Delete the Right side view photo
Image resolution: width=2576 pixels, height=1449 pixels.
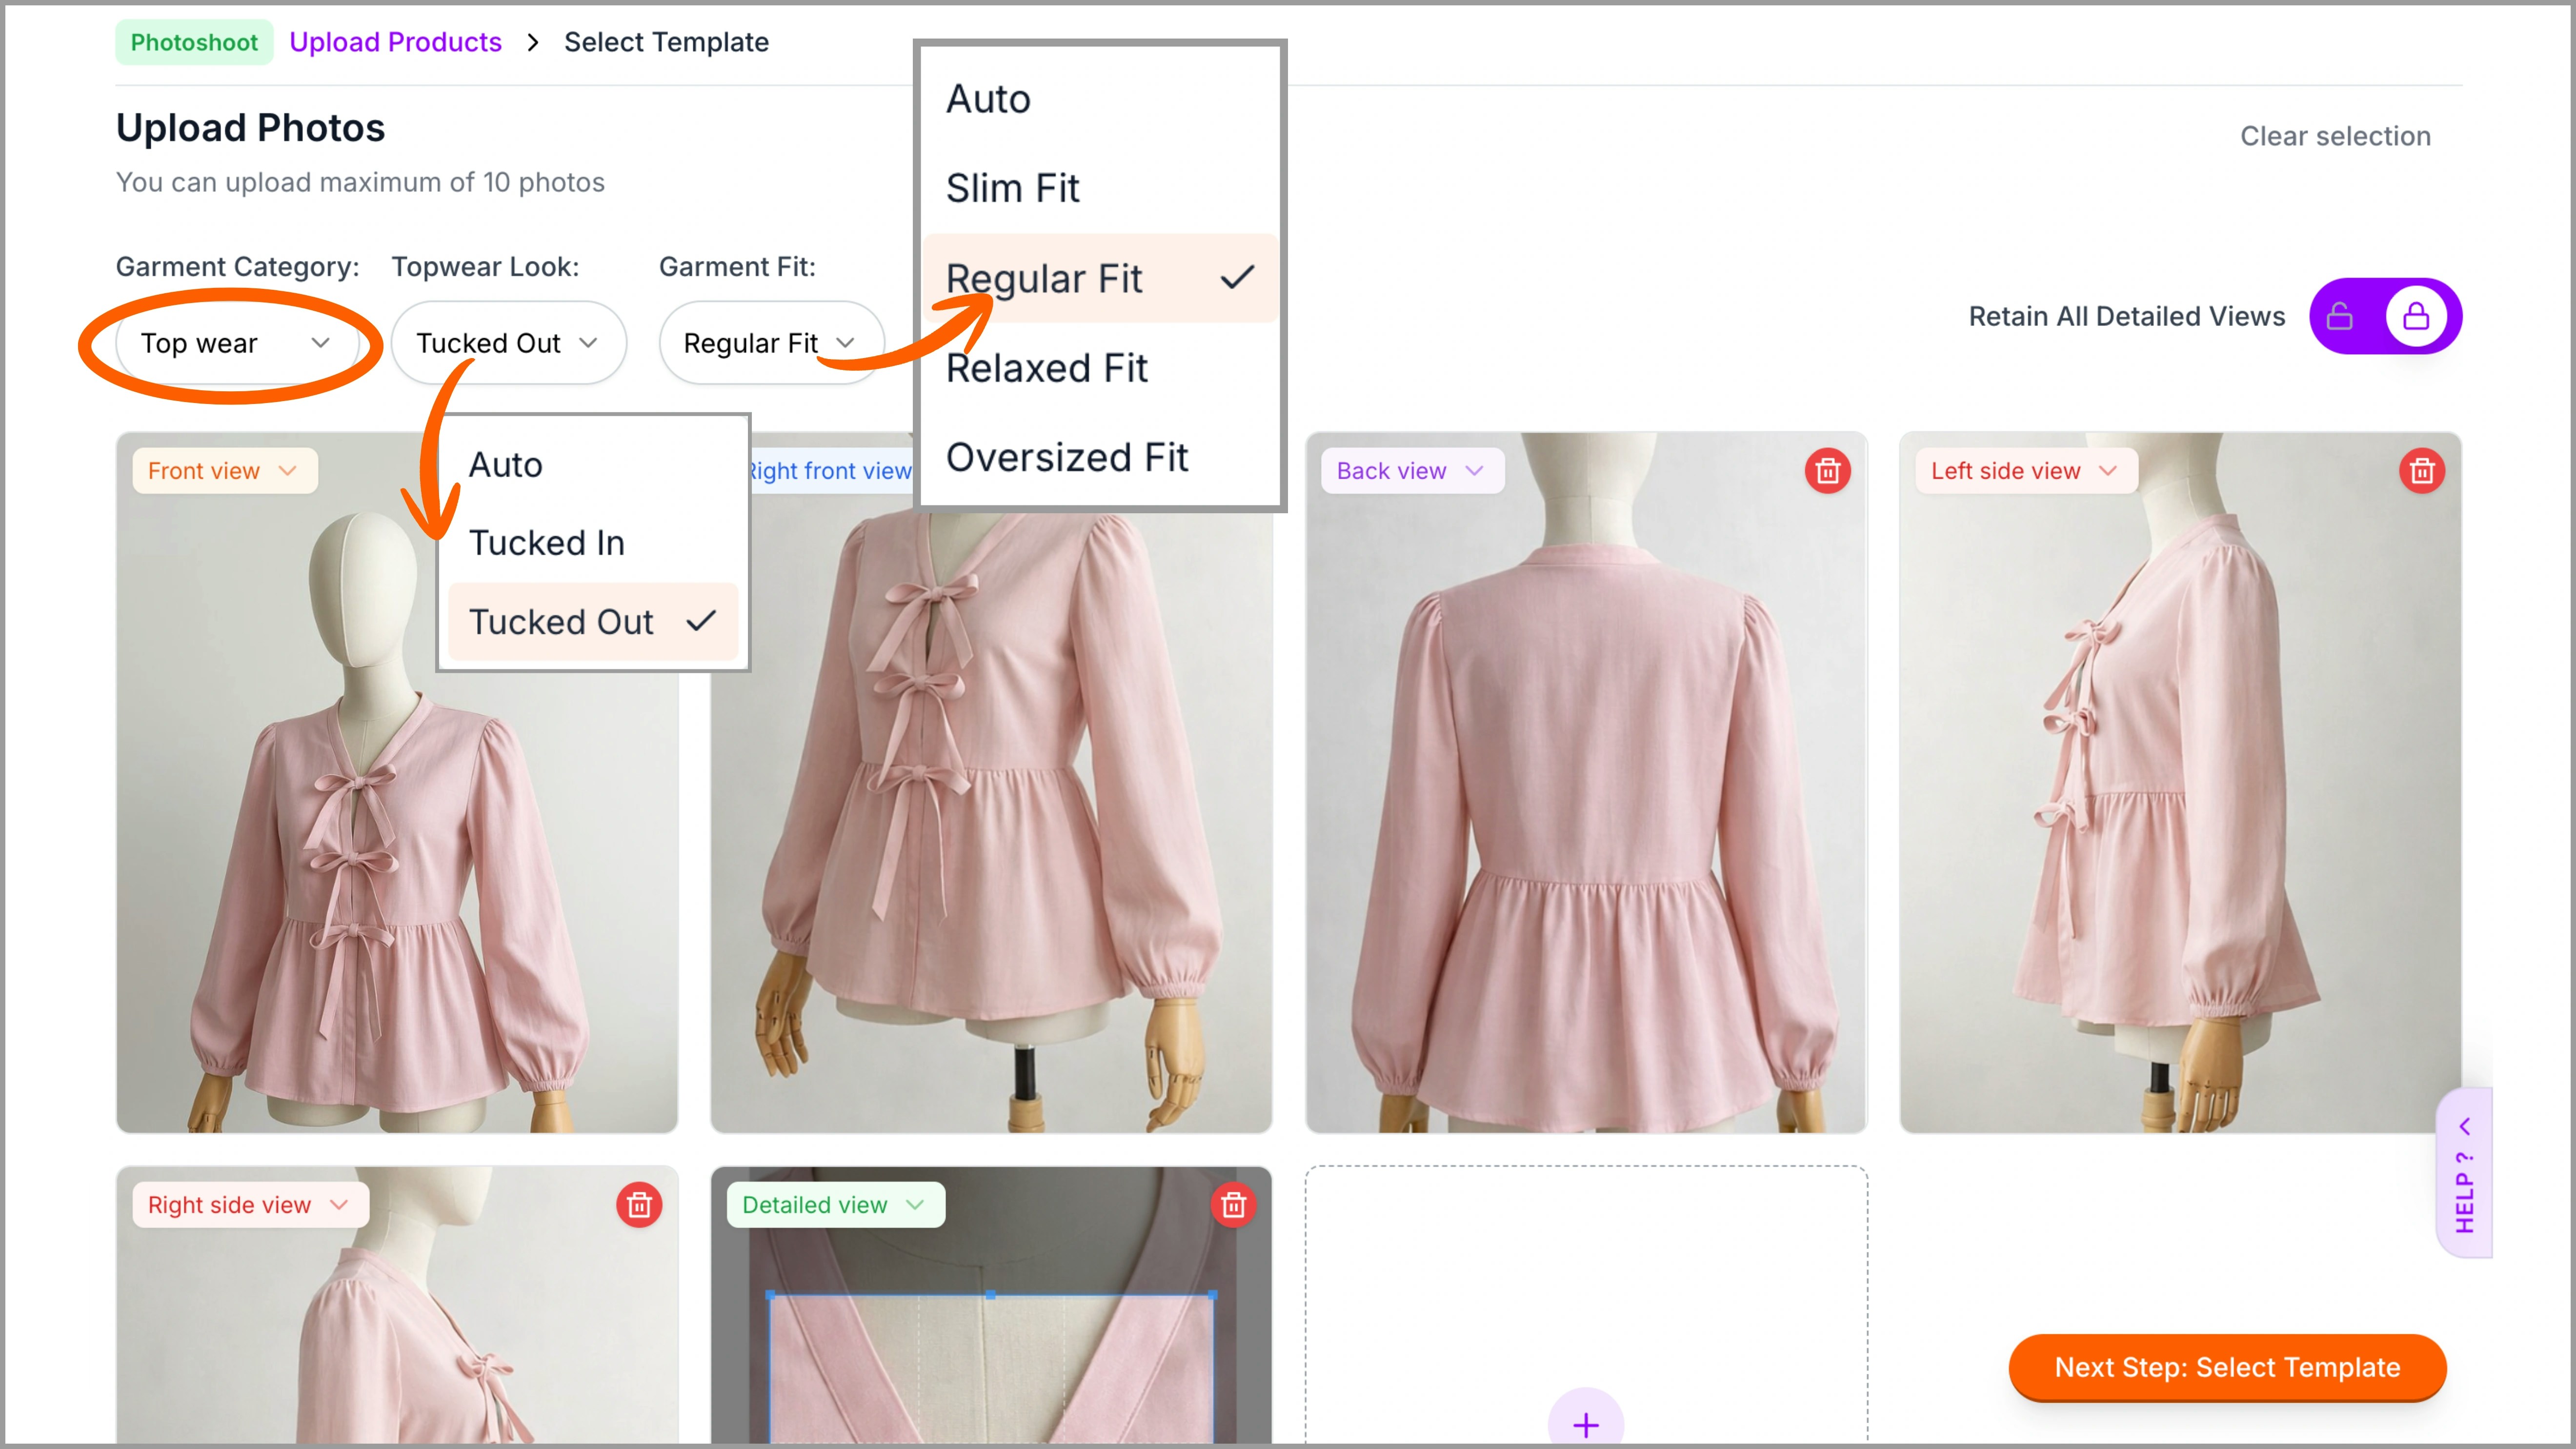click(639, 1205)
